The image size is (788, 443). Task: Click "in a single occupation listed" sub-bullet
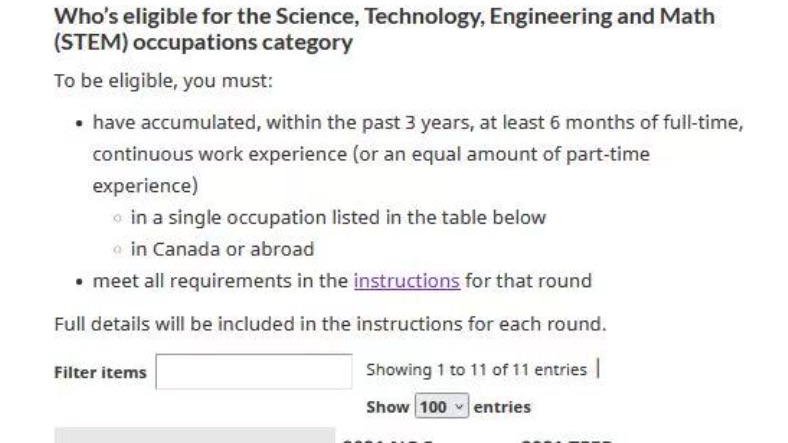338,217
